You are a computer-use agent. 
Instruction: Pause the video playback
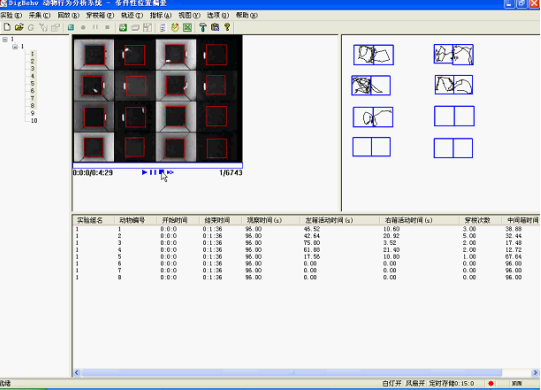point(153,172)
